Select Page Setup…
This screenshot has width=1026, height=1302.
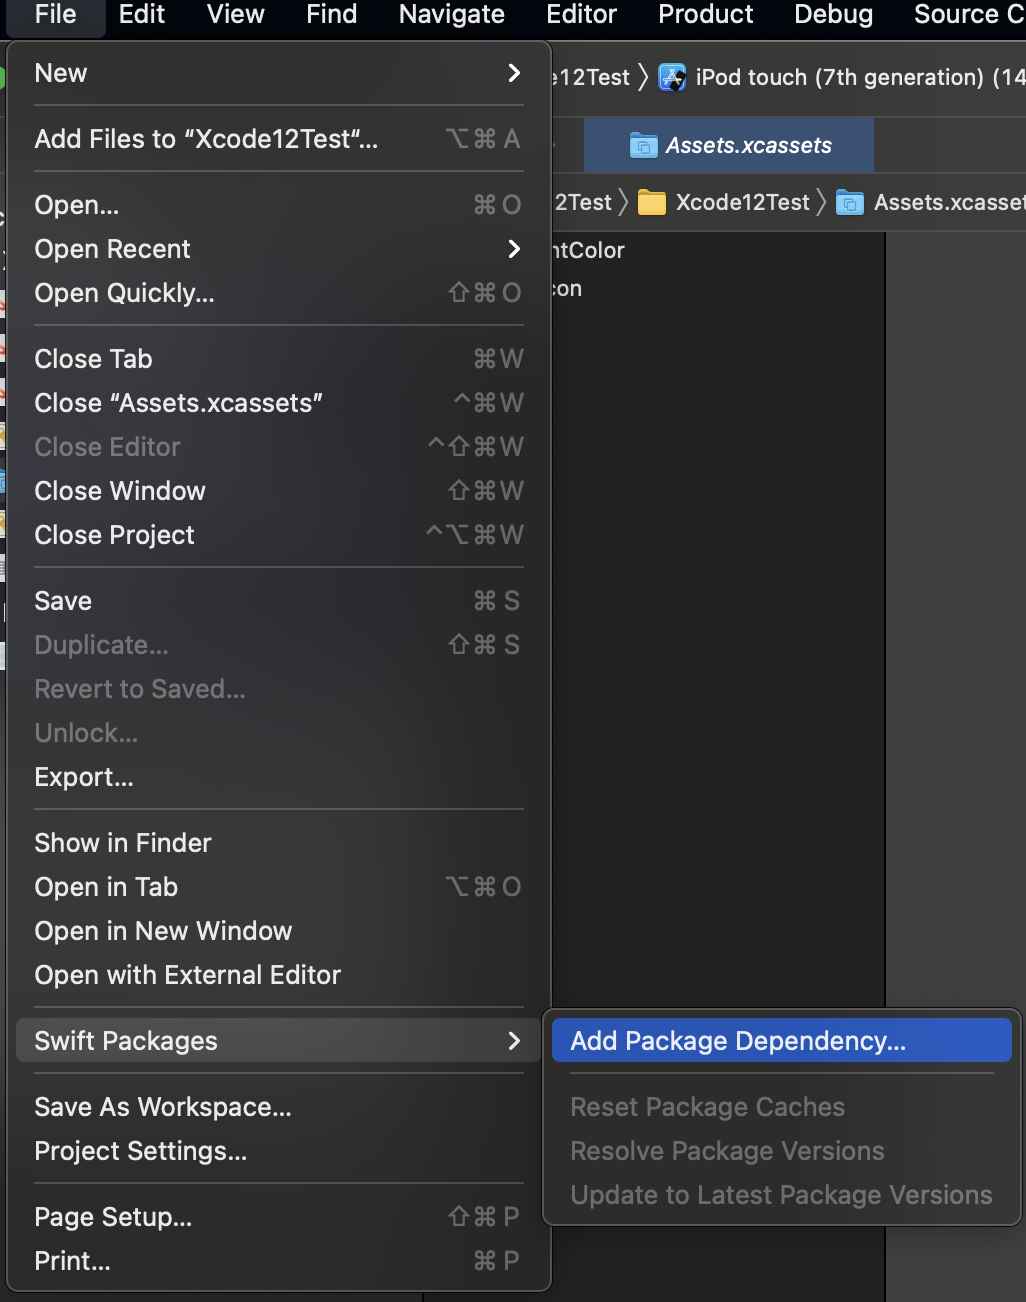click(279, 1217)
